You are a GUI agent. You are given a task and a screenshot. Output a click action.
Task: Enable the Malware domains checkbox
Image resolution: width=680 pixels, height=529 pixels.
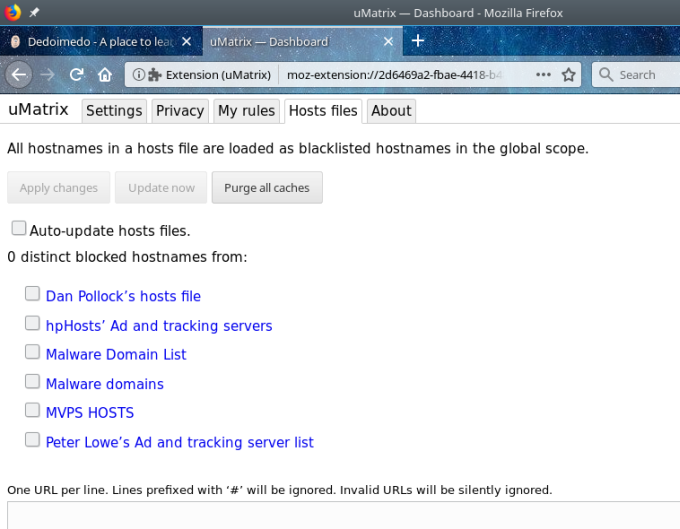click(33, 381)
